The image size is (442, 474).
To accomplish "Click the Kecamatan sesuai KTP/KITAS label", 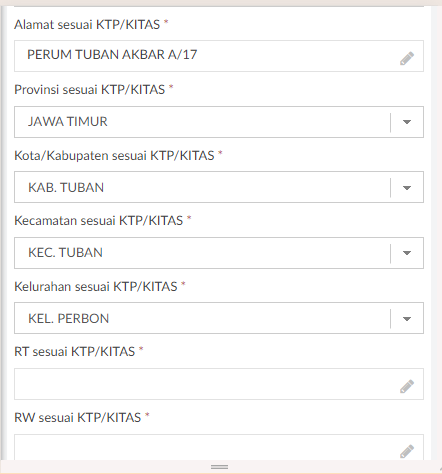I will coord(99,221).
